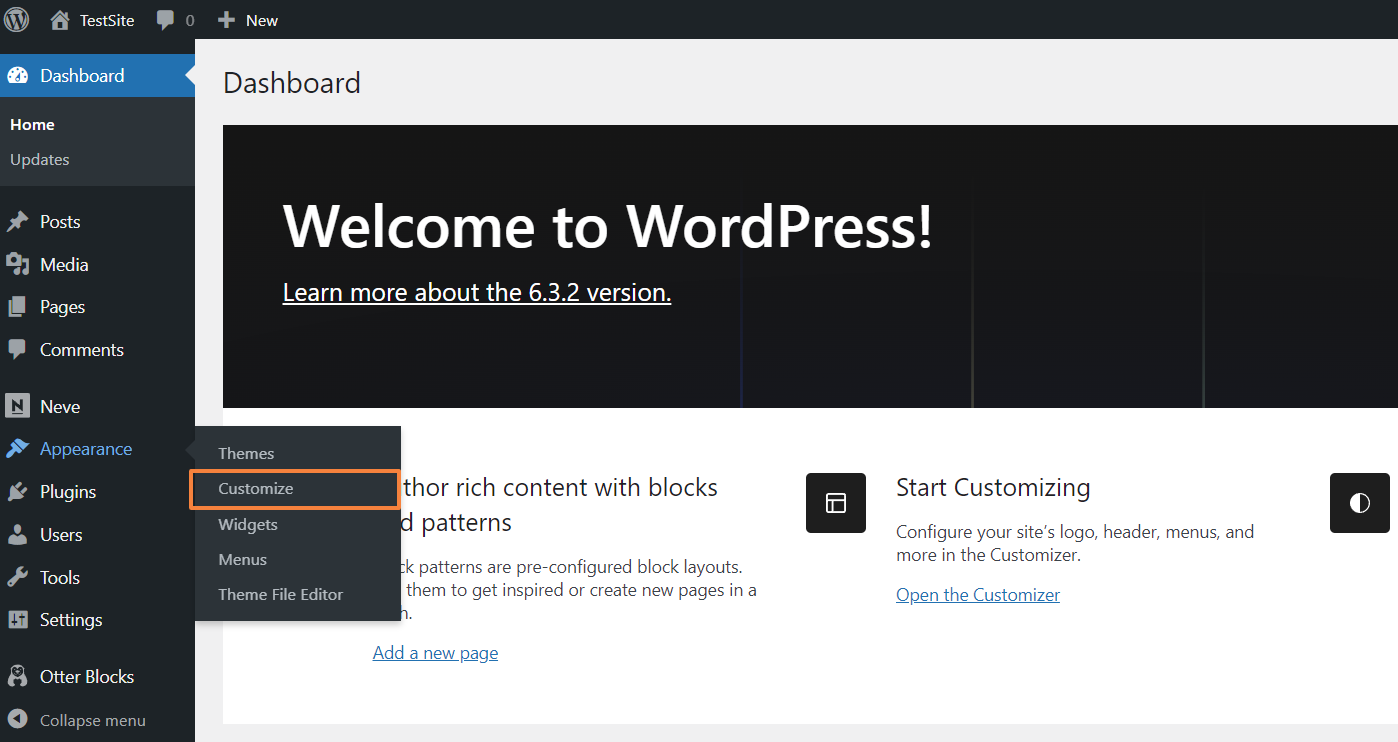1398x742 pixels.
Task: Click the Pages icon in sidebar
Action: click(x=18, y=307)
